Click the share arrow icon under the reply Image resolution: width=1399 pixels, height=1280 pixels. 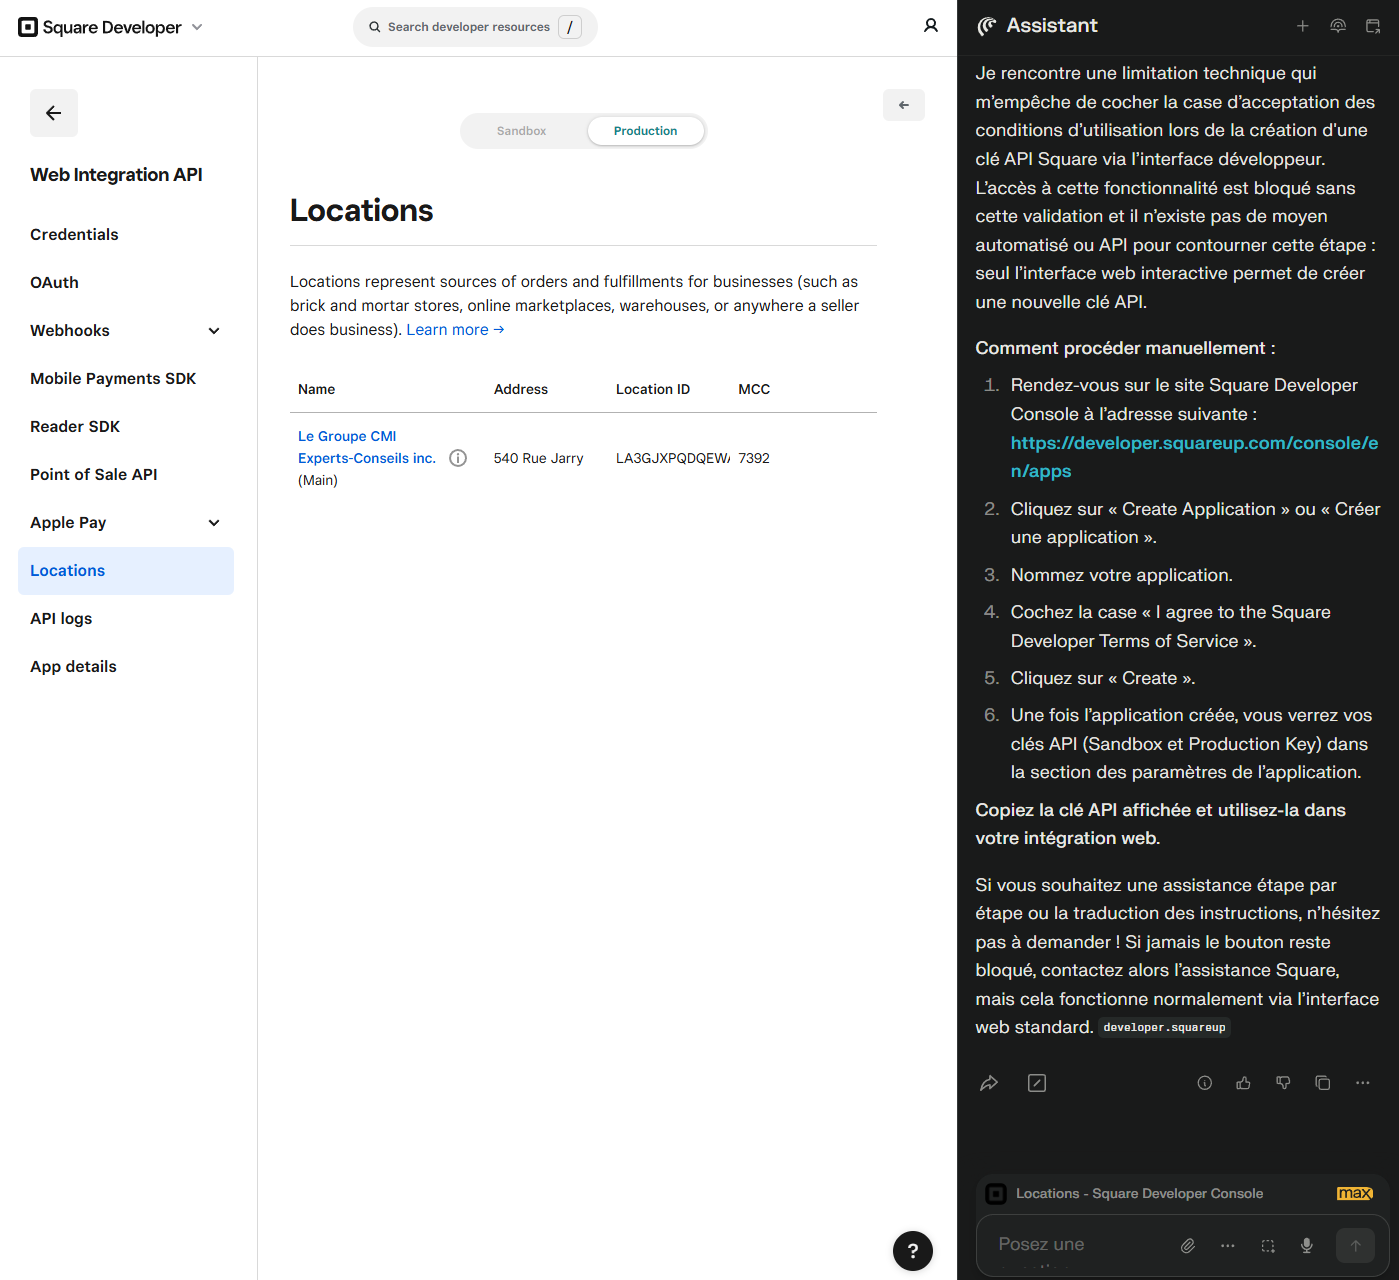(989, 1083)
